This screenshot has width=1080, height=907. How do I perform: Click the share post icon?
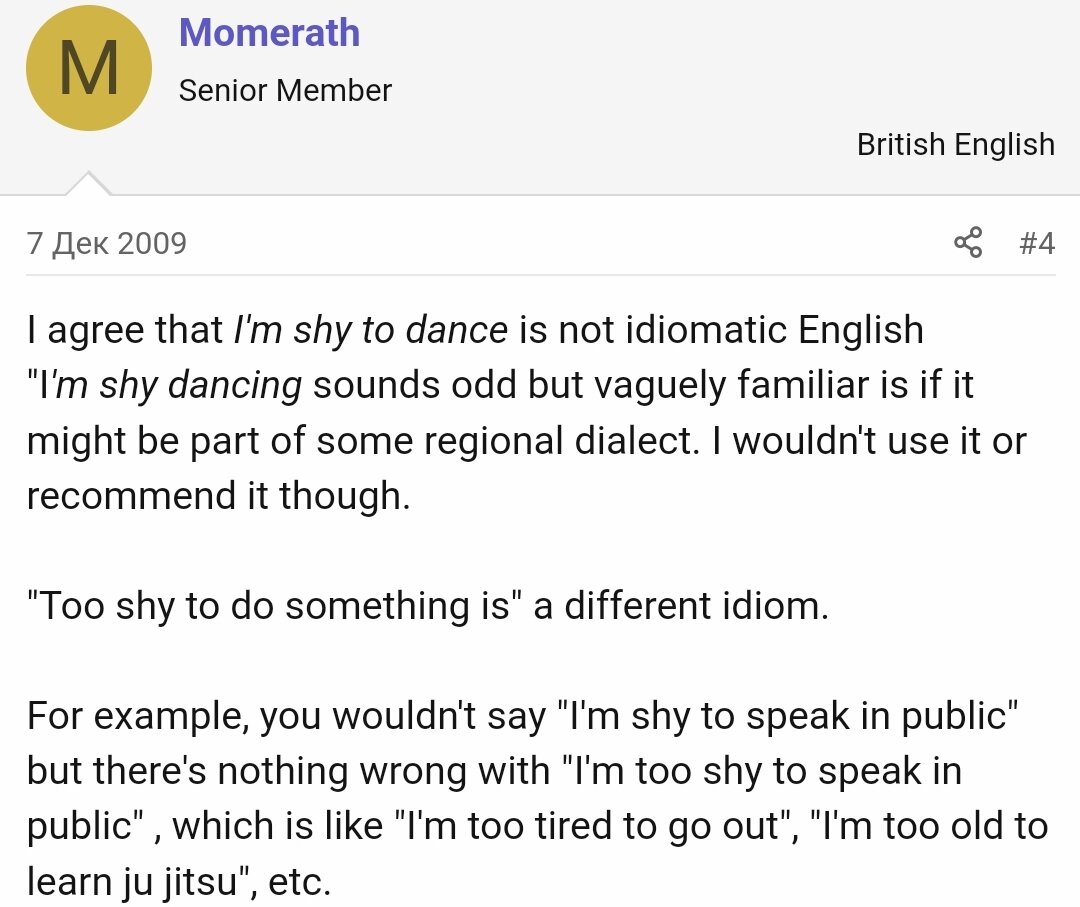pyautogui.click(x=967, y=243)
